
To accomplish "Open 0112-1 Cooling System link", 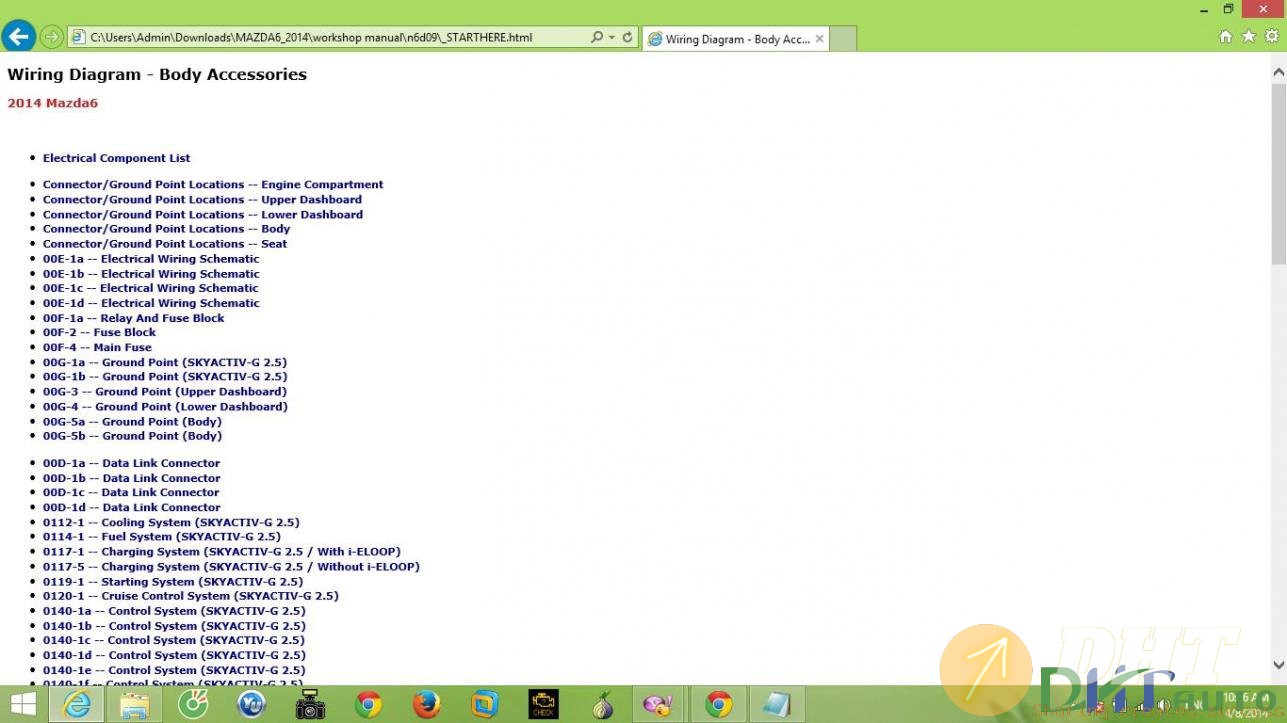I will click(x=171, y=522).
